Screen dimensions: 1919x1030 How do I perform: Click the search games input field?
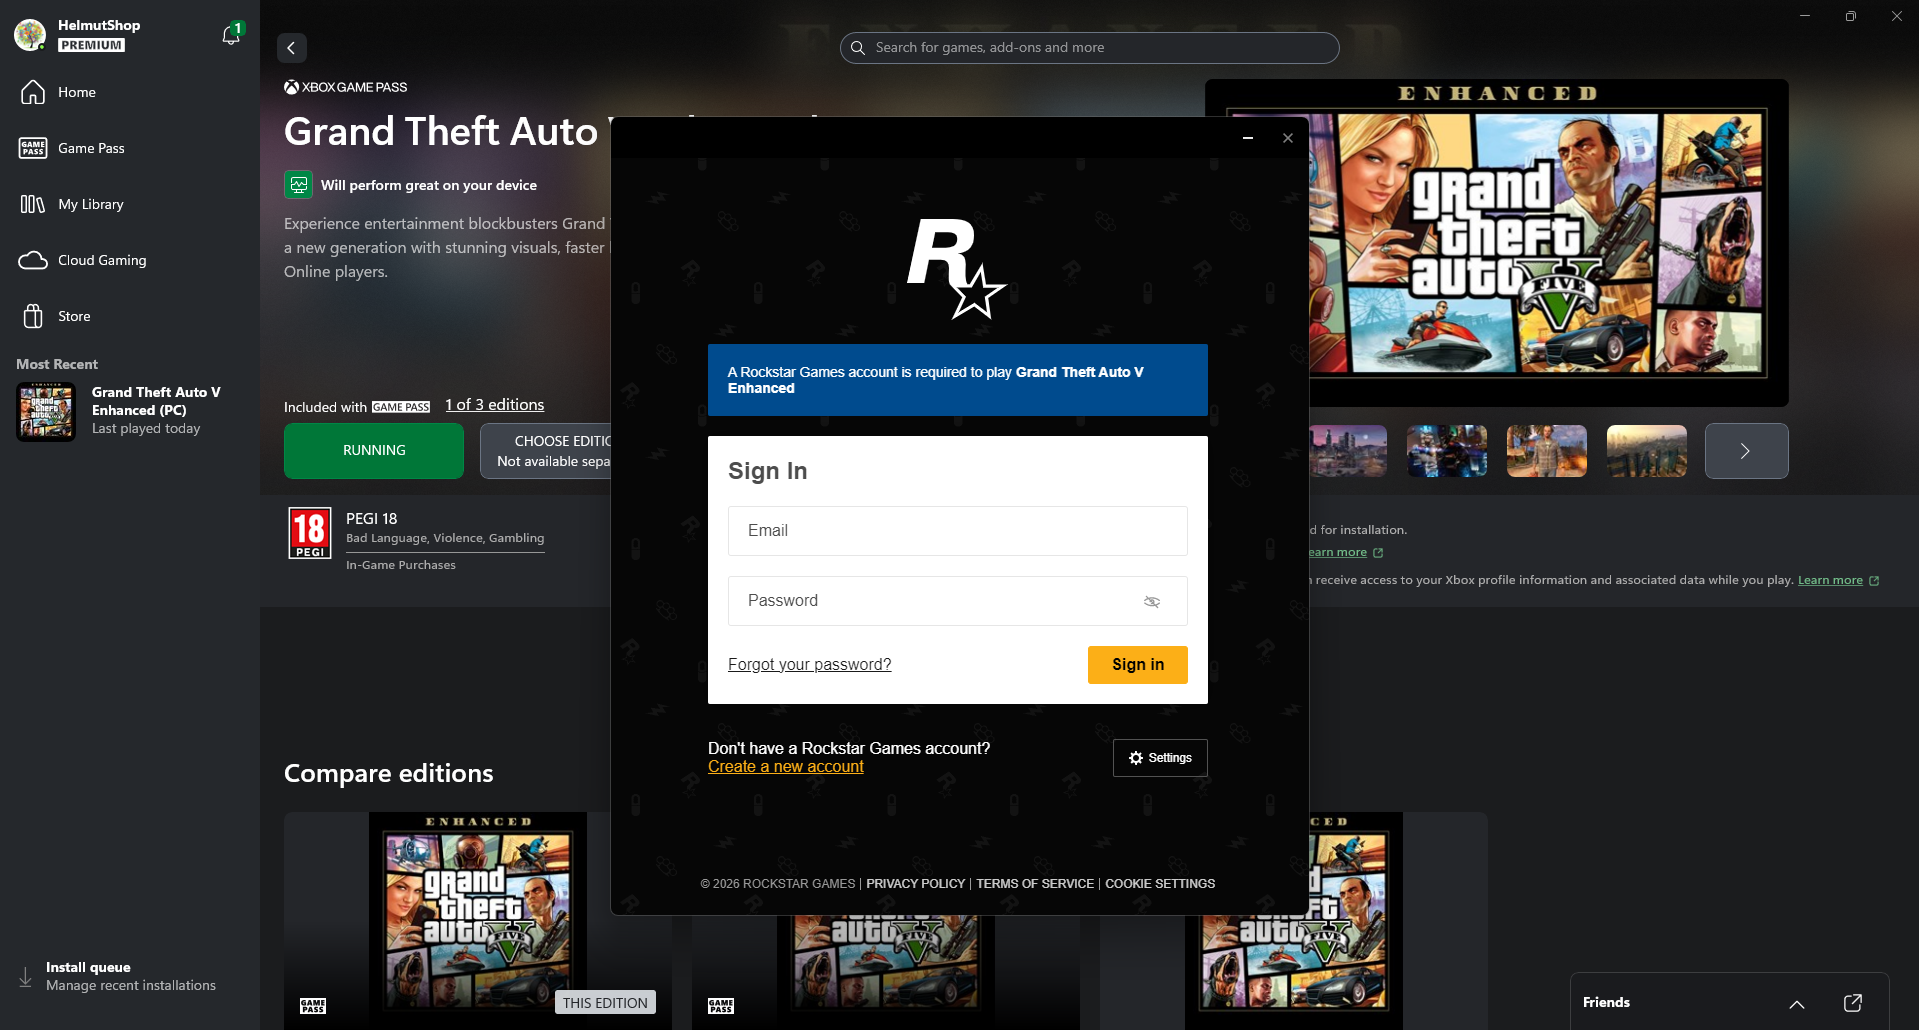(1089, 48)
